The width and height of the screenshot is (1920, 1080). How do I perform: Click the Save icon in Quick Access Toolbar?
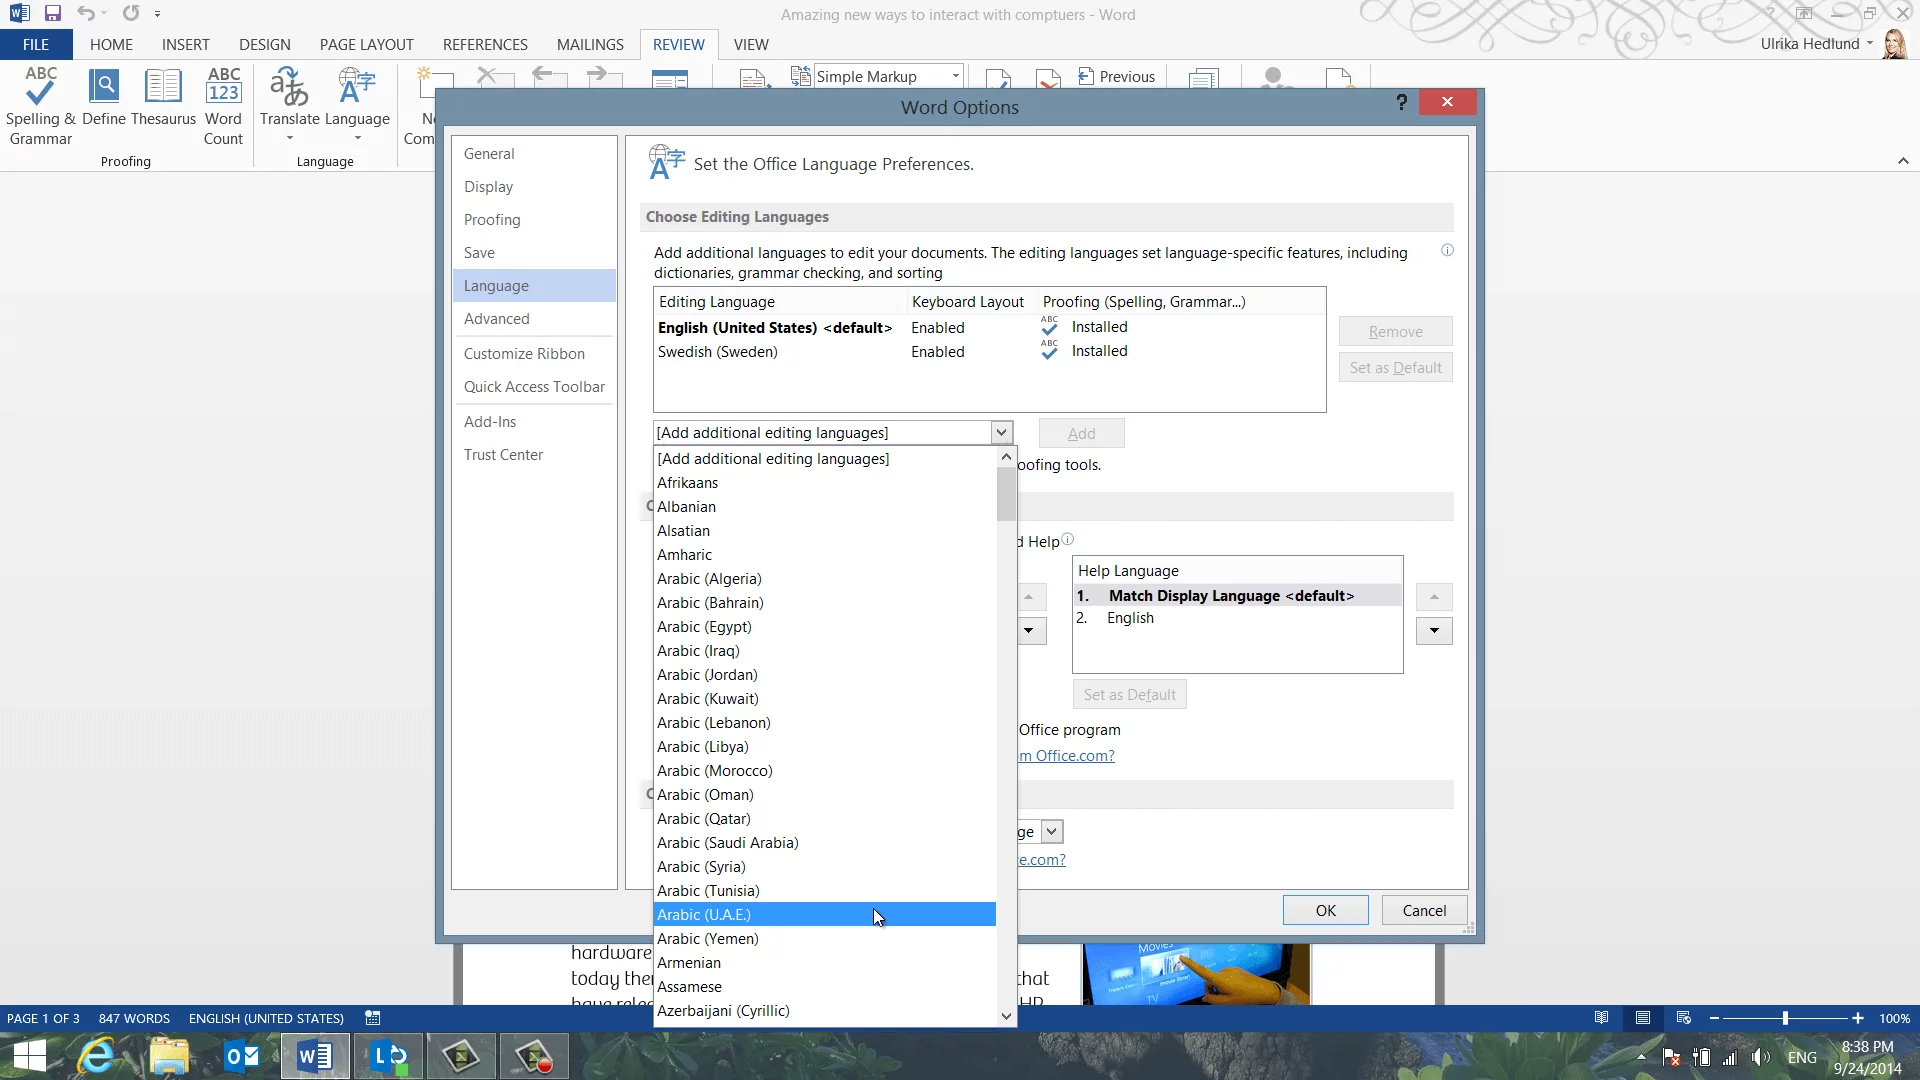pos(53,14)
